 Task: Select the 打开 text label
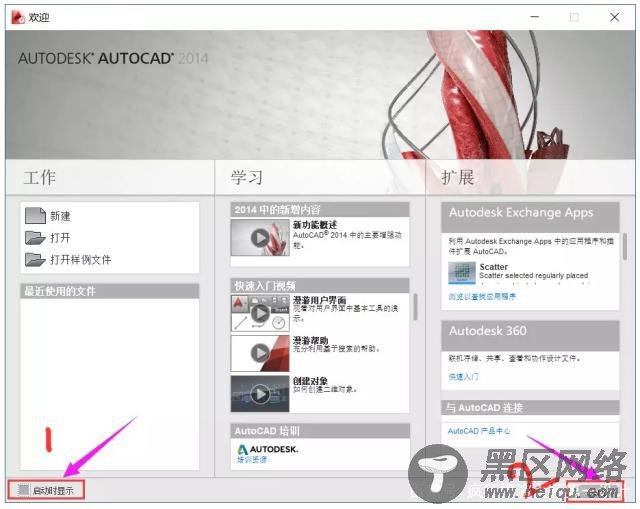click(60, 238)
